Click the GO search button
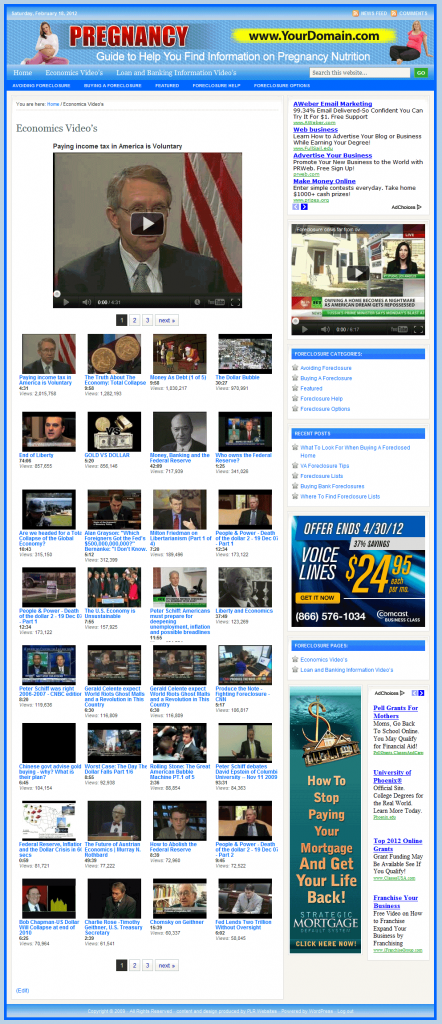Image resolution: width=442 pixels, height=1024 pixels. click(x=421, y=72)
